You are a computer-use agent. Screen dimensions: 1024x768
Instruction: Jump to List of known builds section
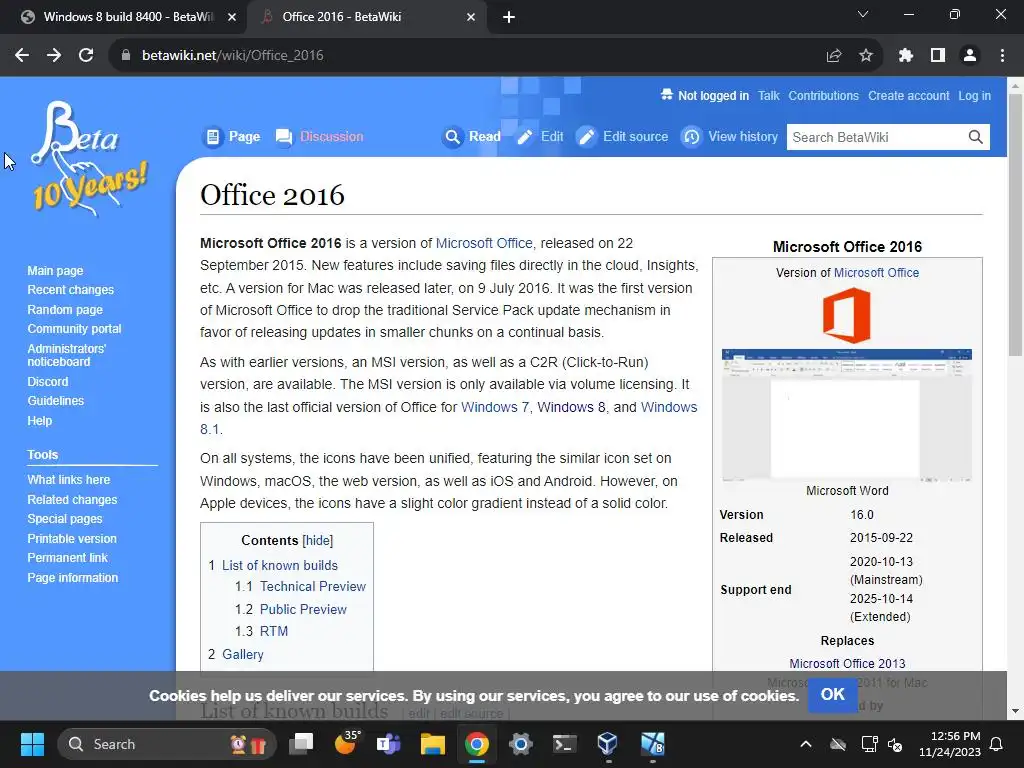pyautogui.click(x=280, y=566)
